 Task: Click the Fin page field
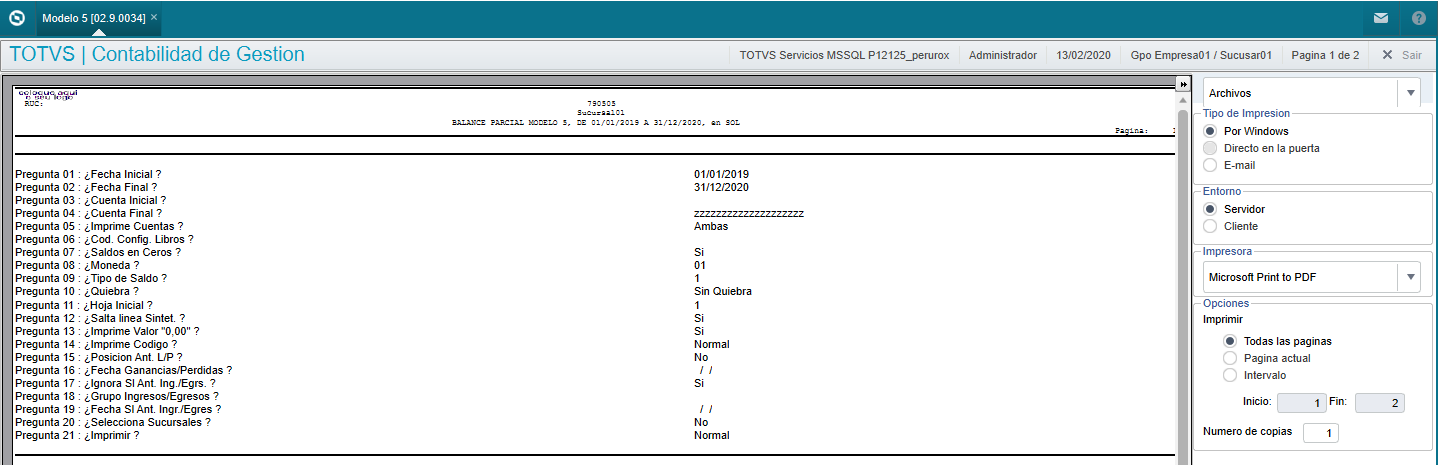coord(1381,403)
